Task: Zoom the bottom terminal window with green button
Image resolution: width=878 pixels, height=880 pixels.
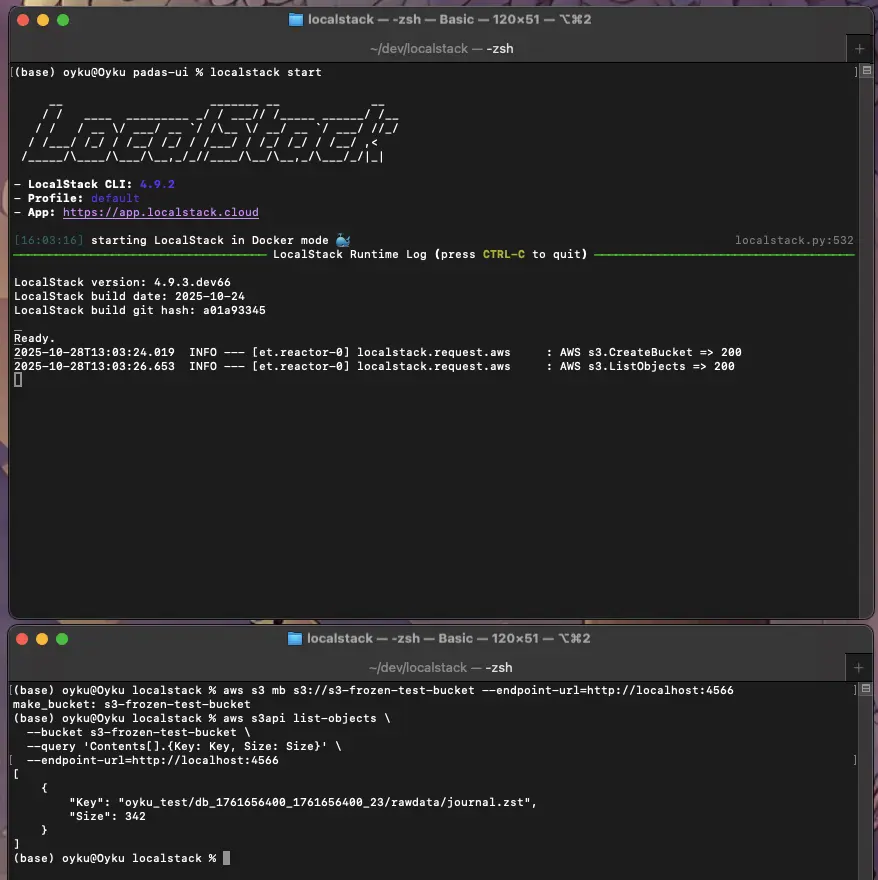Action: (x=63, y=639)
